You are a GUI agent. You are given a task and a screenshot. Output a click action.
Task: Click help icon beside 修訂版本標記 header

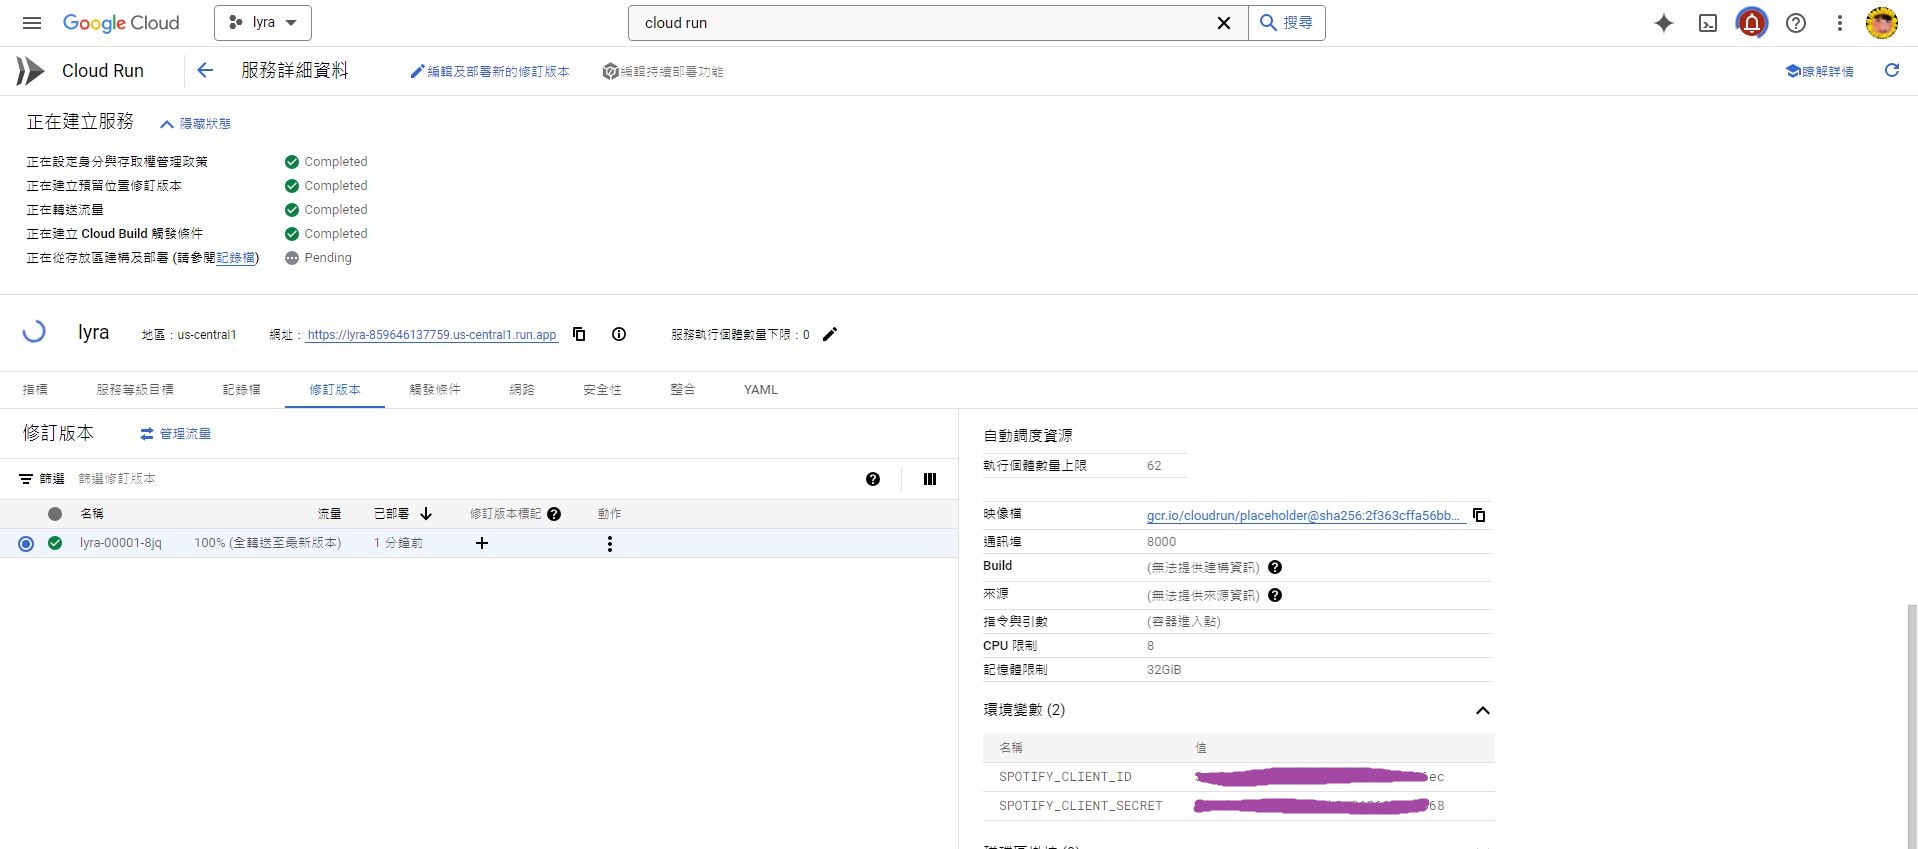click(554, 514)
